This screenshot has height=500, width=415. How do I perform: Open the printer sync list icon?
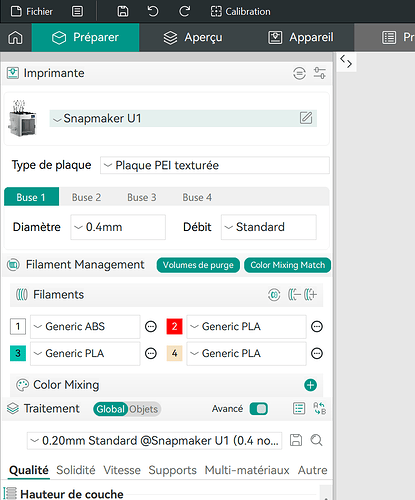(299, 73)
